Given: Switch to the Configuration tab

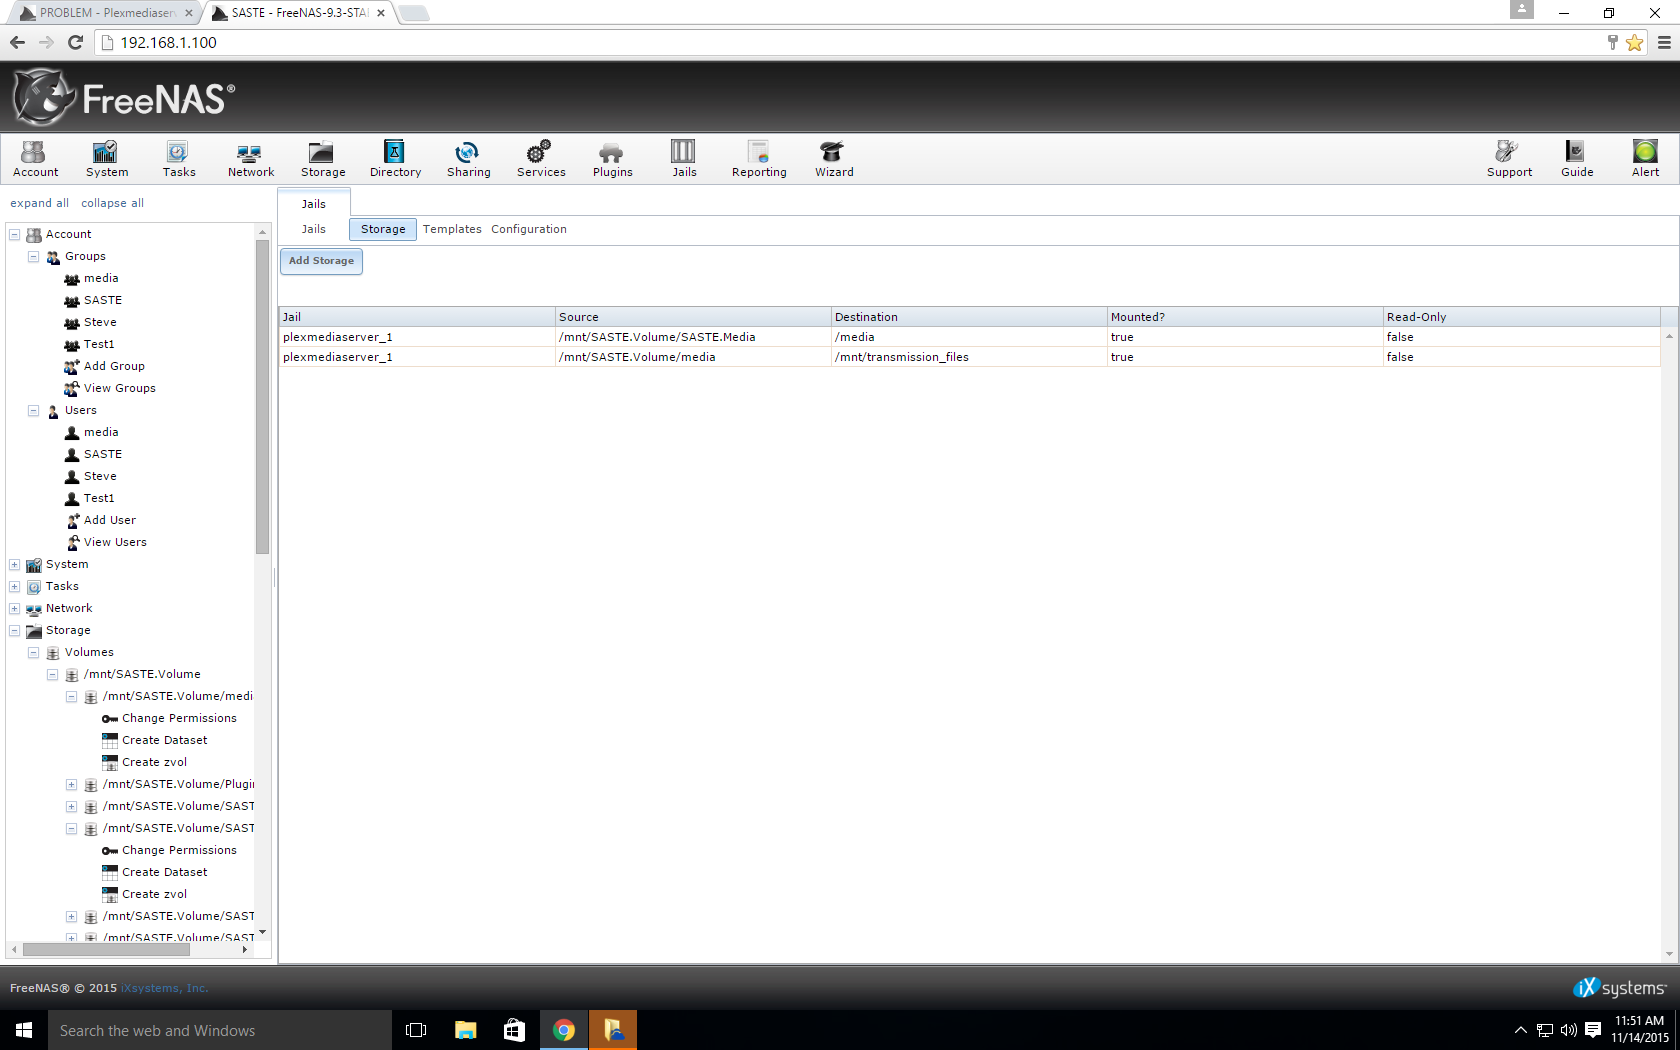Looking at the screenshot, I should pyautogui.click(x=528, y=229).
